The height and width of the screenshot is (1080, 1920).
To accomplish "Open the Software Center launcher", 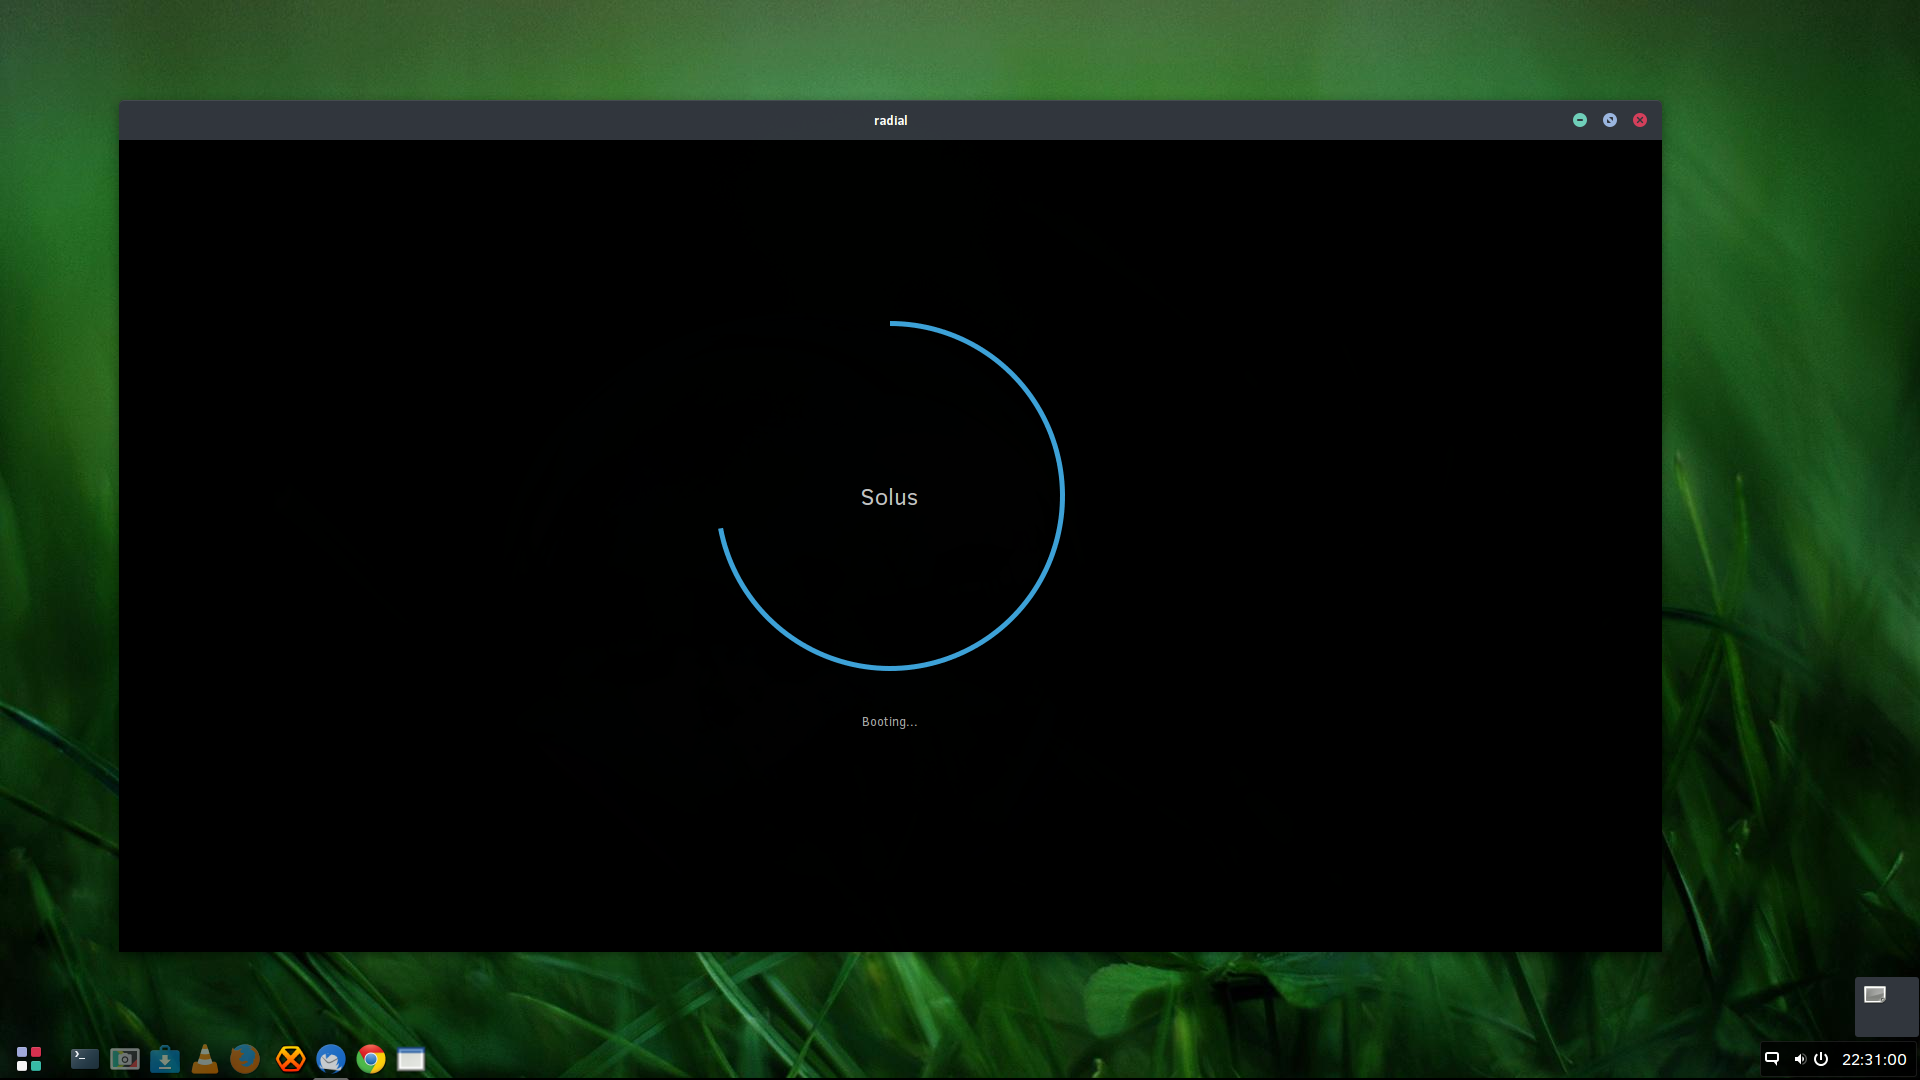I will tap(165, 1059).
